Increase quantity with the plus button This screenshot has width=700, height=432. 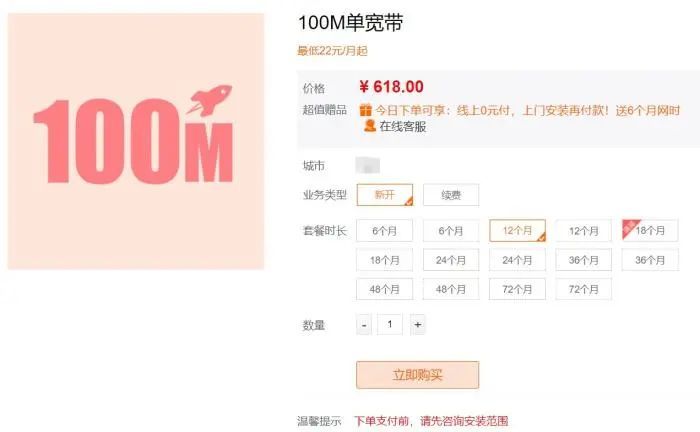pyautogui.click(x=417, y=325)
